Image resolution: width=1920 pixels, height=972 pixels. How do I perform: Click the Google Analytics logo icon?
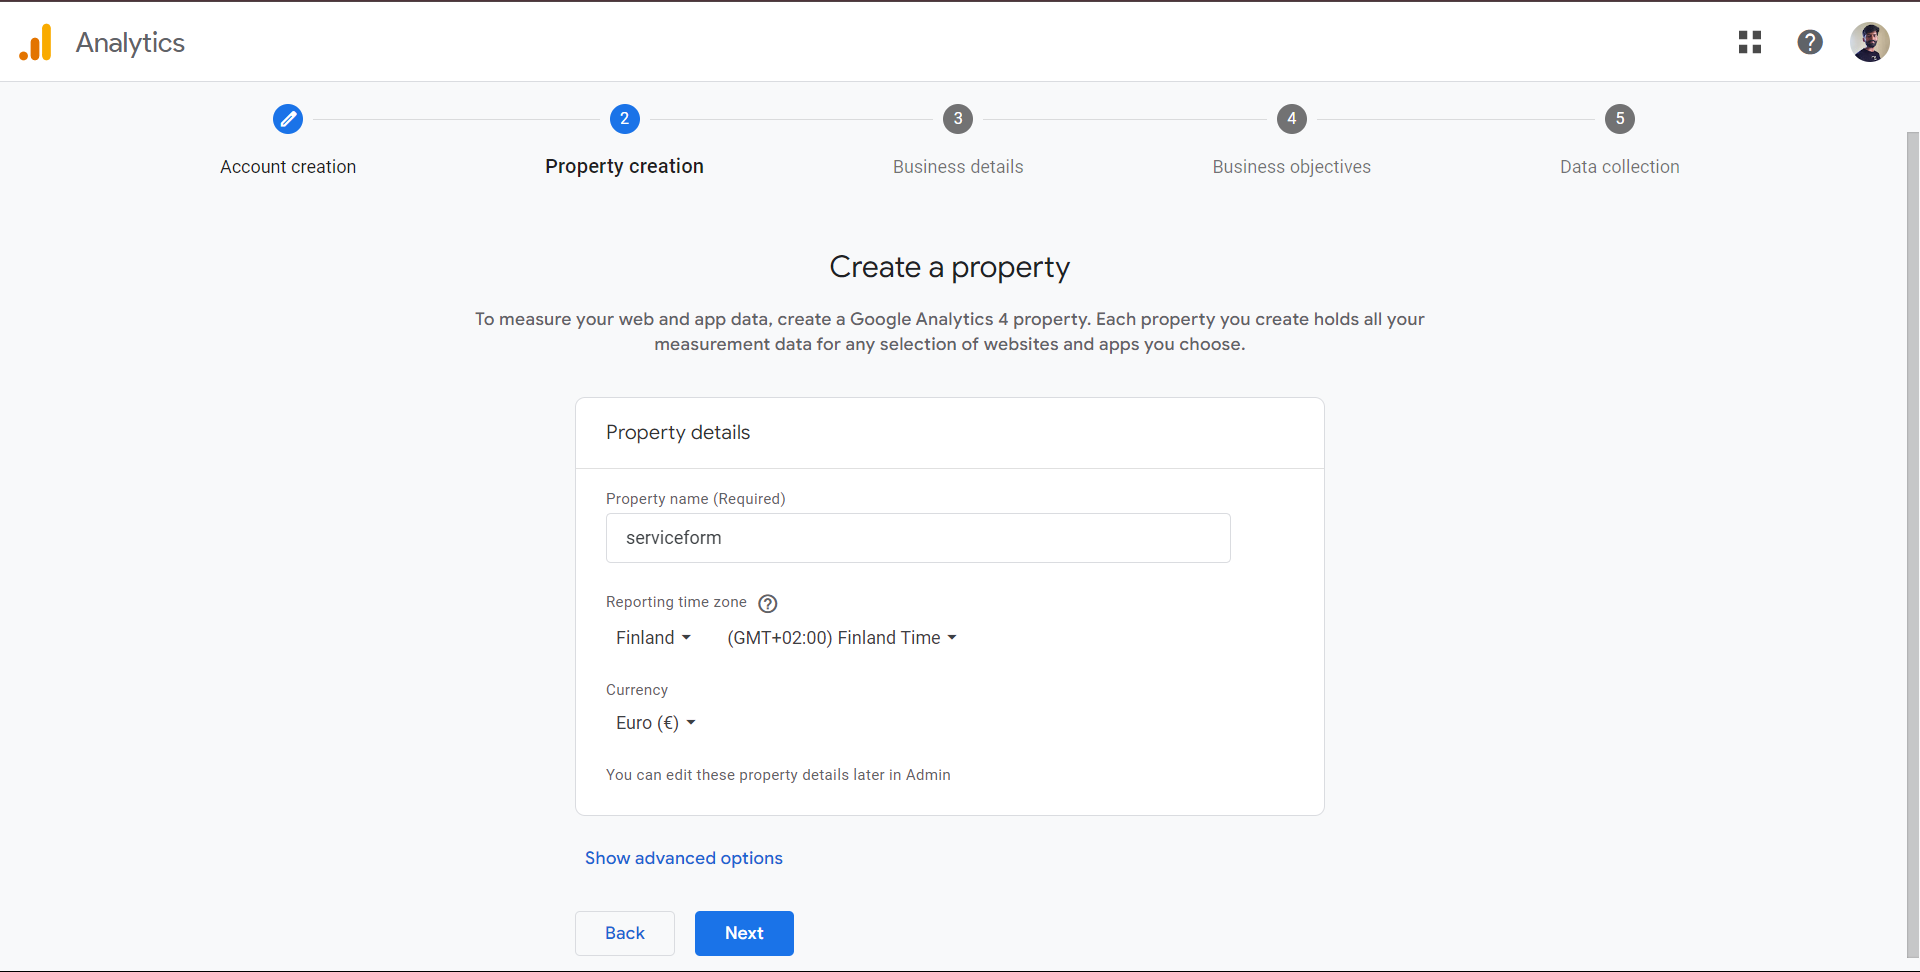(35, 43)
